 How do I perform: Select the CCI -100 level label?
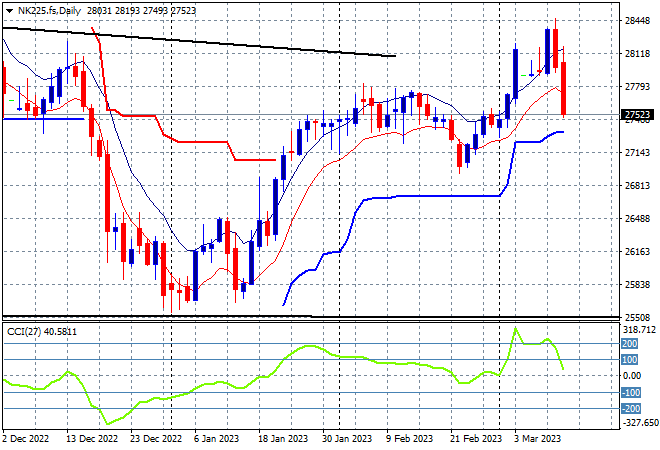(x=631, y=393)
